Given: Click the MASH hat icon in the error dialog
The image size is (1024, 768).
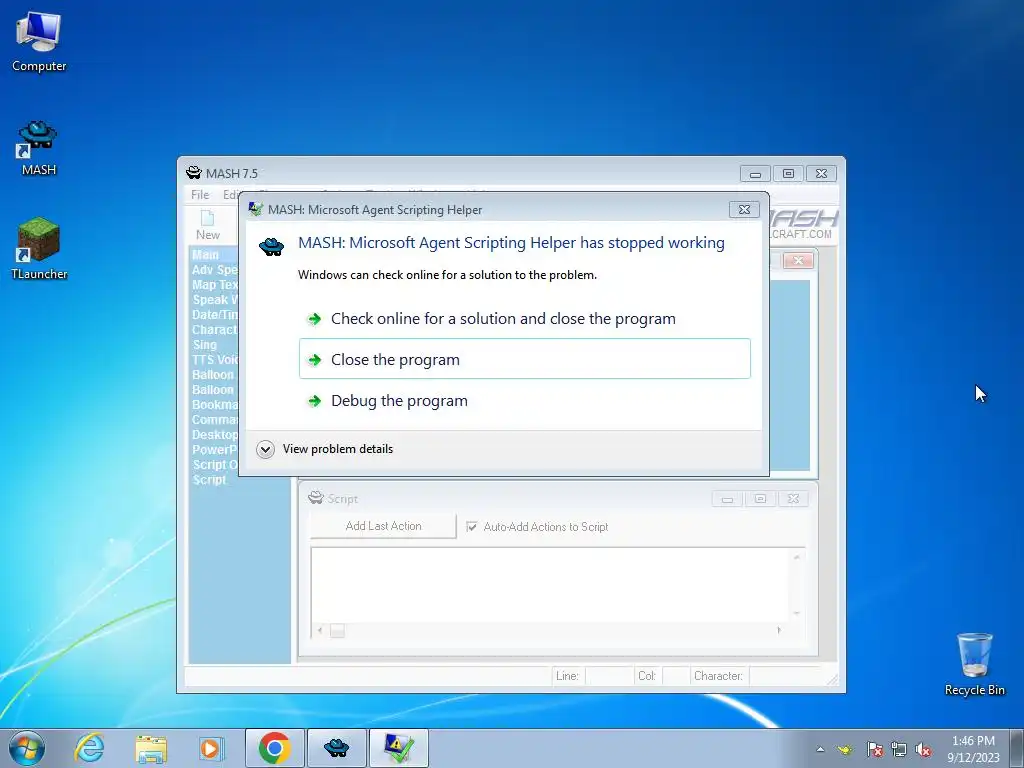Looking at the screenshot, I should (271, 246).
